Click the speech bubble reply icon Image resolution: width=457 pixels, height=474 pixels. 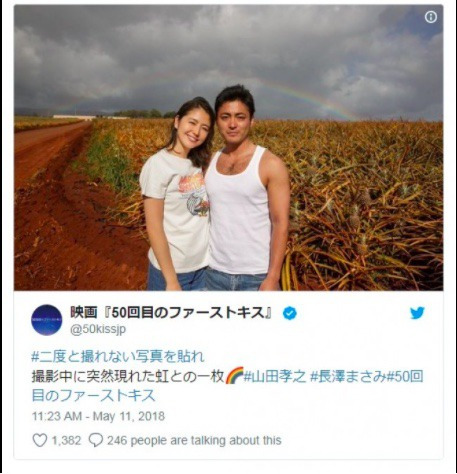96,440
